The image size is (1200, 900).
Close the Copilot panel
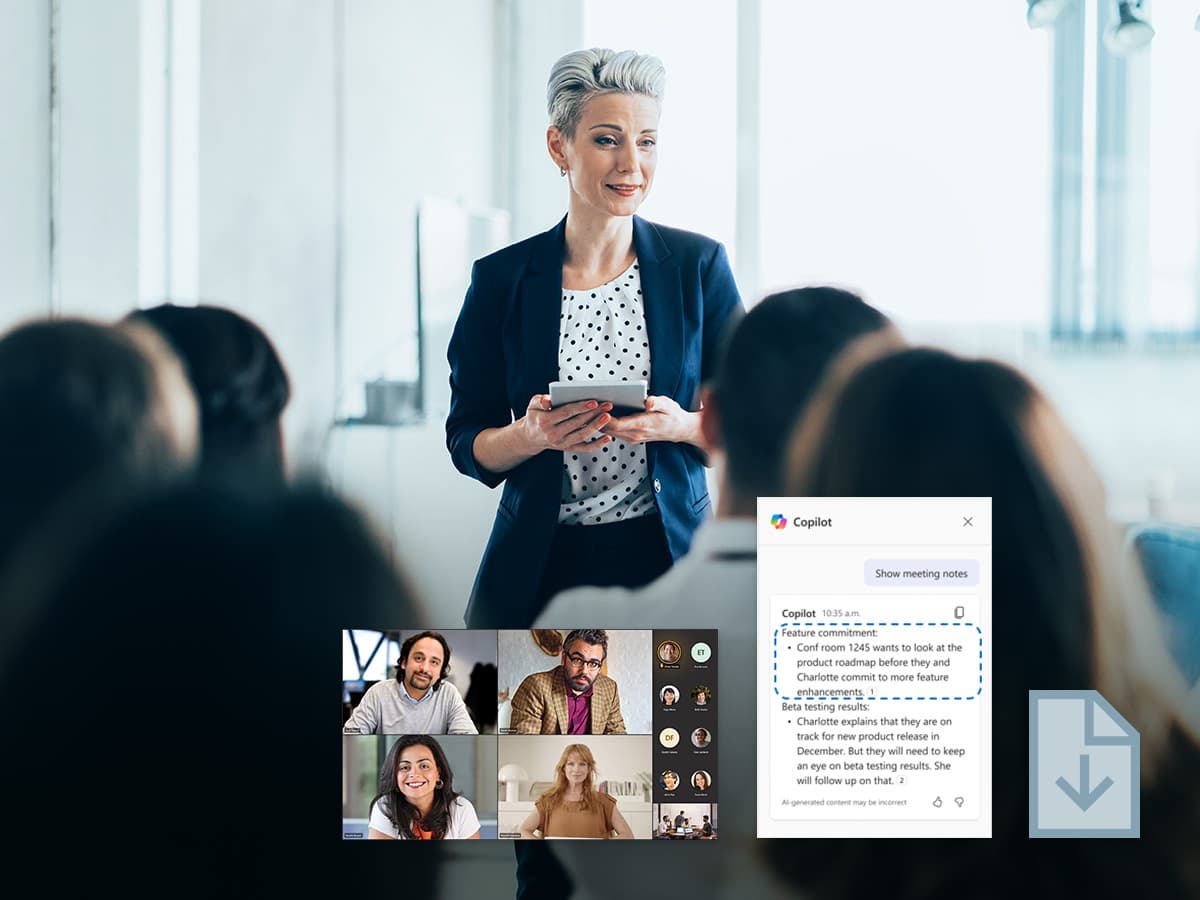[968, 521]
